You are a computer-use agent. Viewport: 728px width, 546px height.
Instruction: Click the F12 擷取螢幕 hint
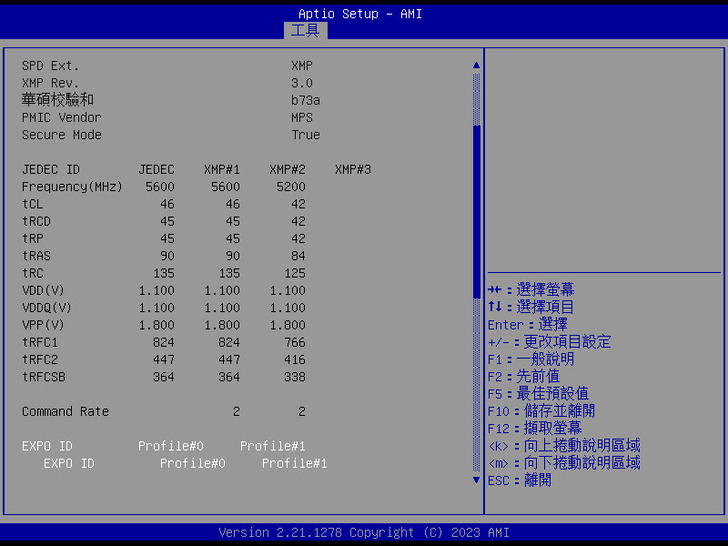[x=535, y=428]
